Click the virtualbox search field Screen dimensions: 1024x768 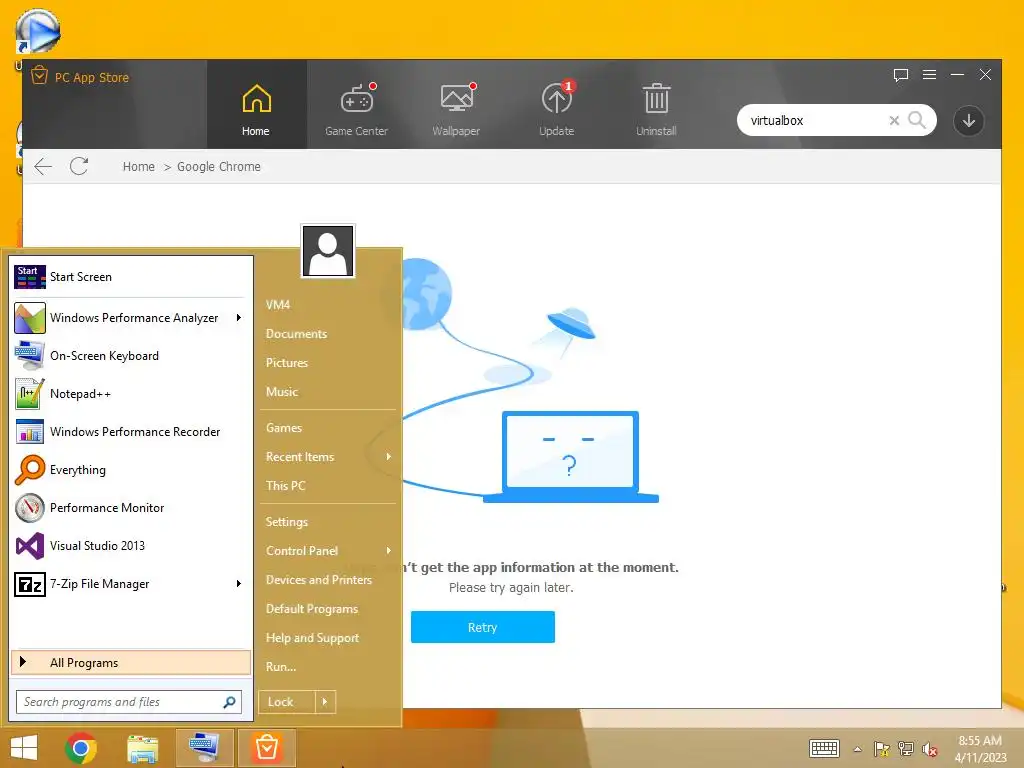point(816,120)
